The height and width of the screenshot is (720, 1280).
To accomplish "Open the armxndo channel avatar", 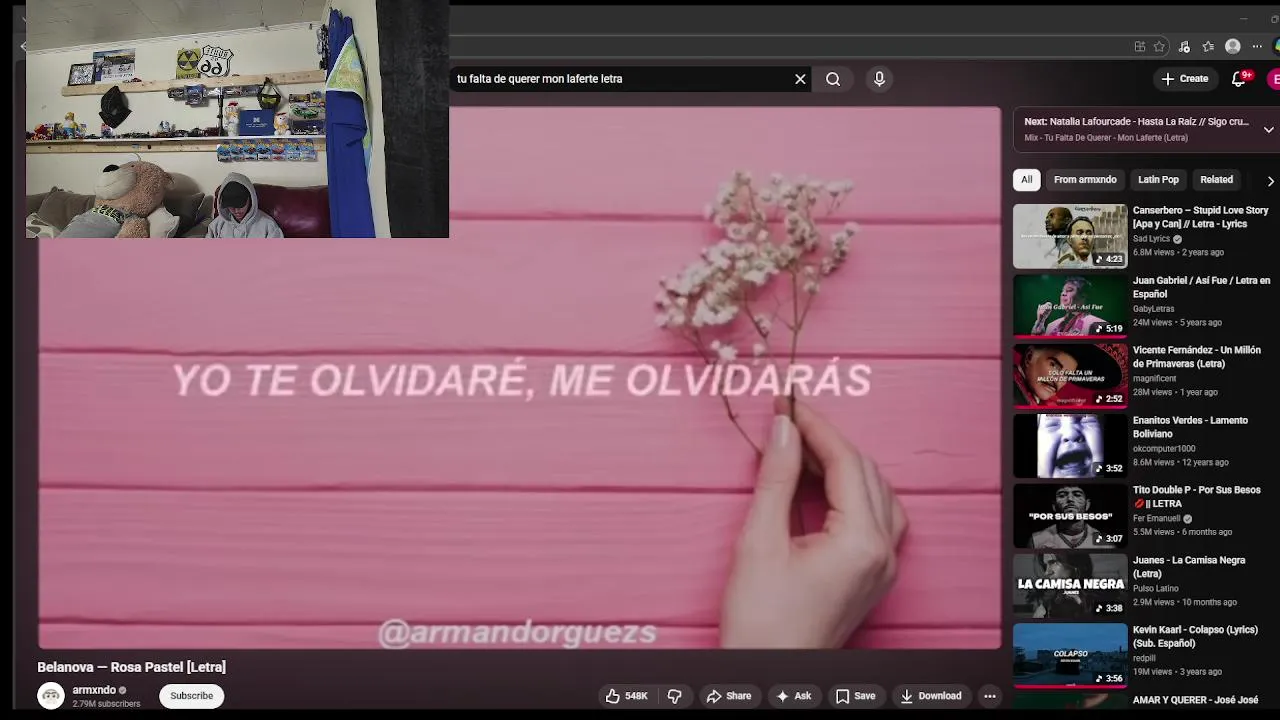I will (51, 696).
